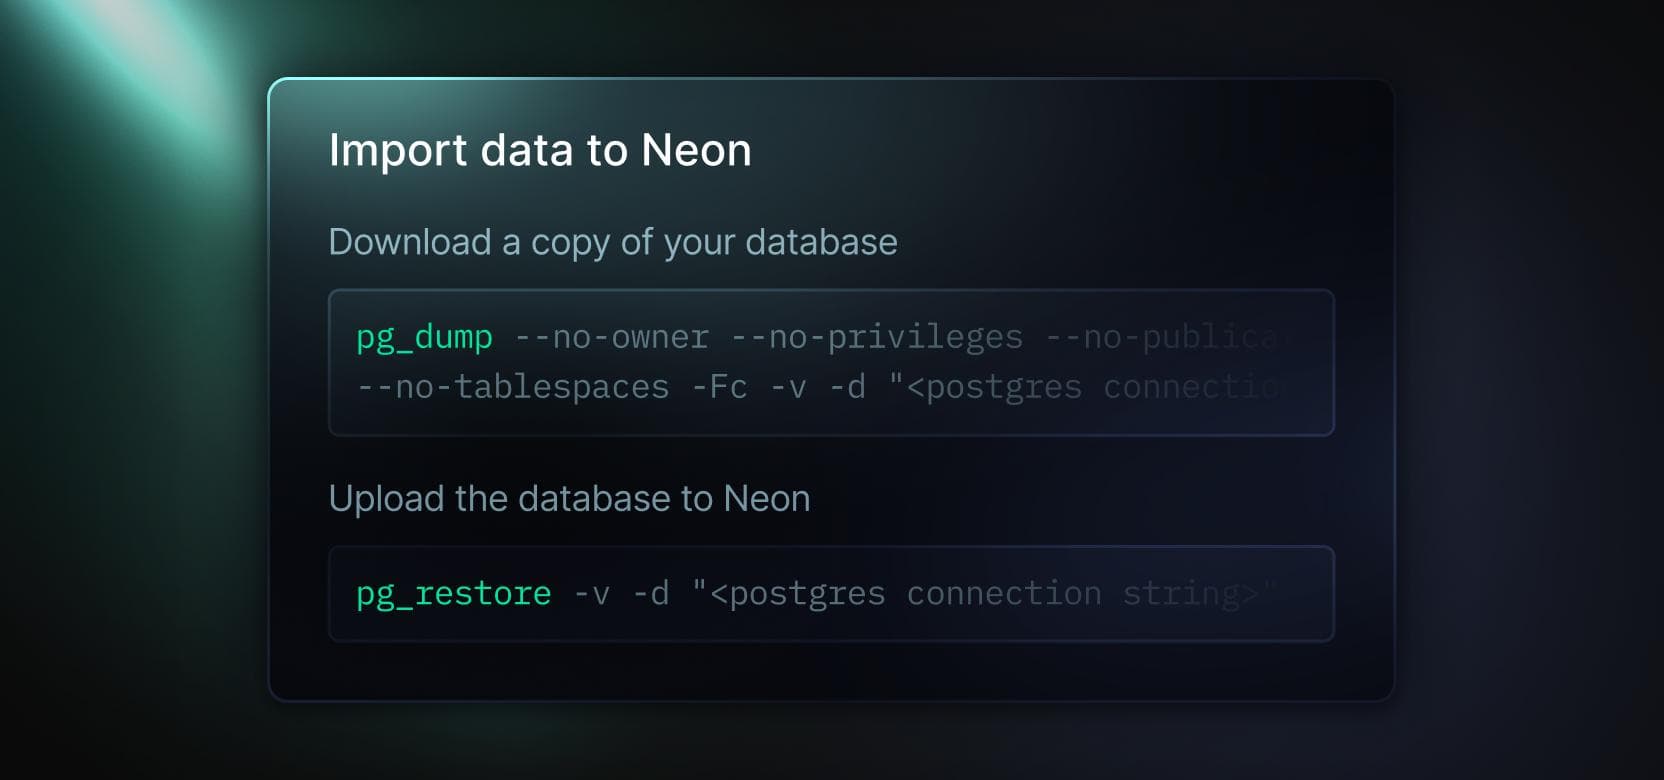Select the green pg_restore command word

(x=453, y=594)
